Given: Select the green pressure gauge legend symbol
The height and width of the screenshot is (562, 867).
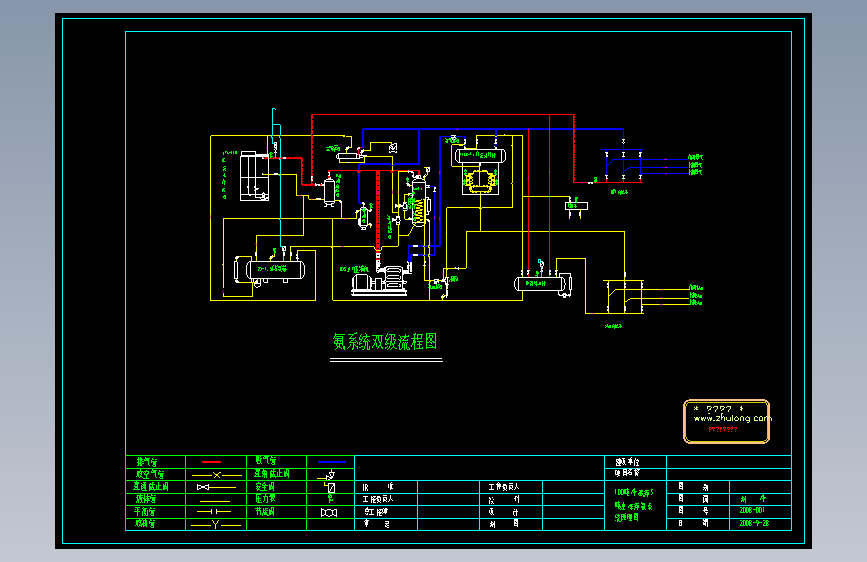Looking at the screenshot, I should click(330, 499).
